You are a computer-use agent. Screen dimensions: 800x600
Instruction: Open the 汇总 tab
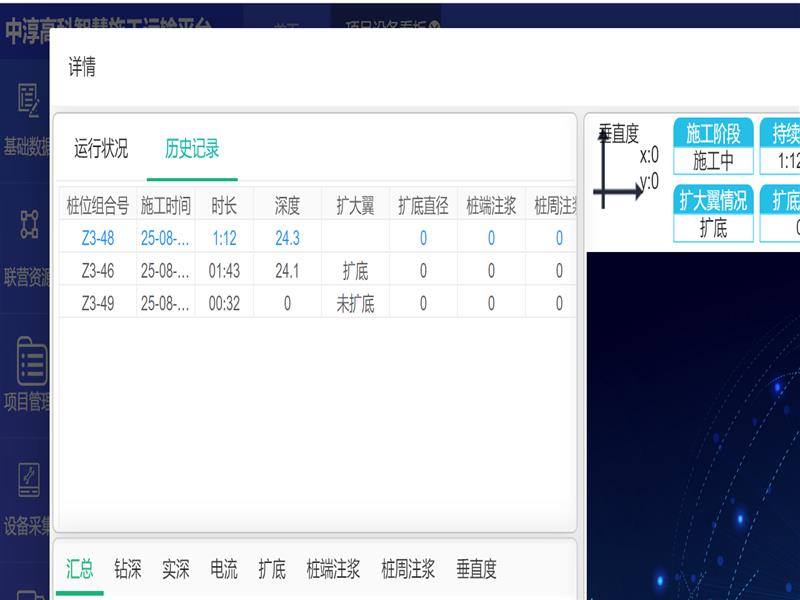(80, 570)
